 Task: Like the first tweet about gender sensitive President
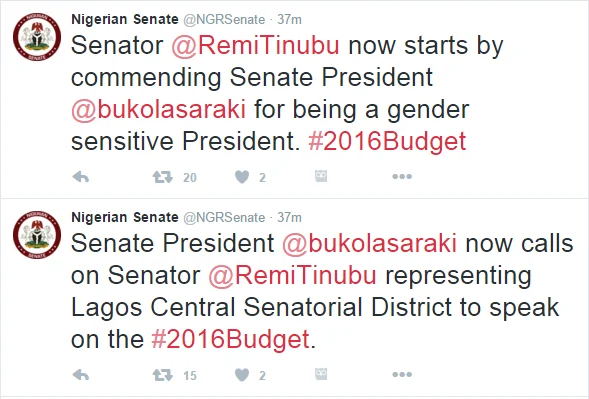tap(242, 177)
